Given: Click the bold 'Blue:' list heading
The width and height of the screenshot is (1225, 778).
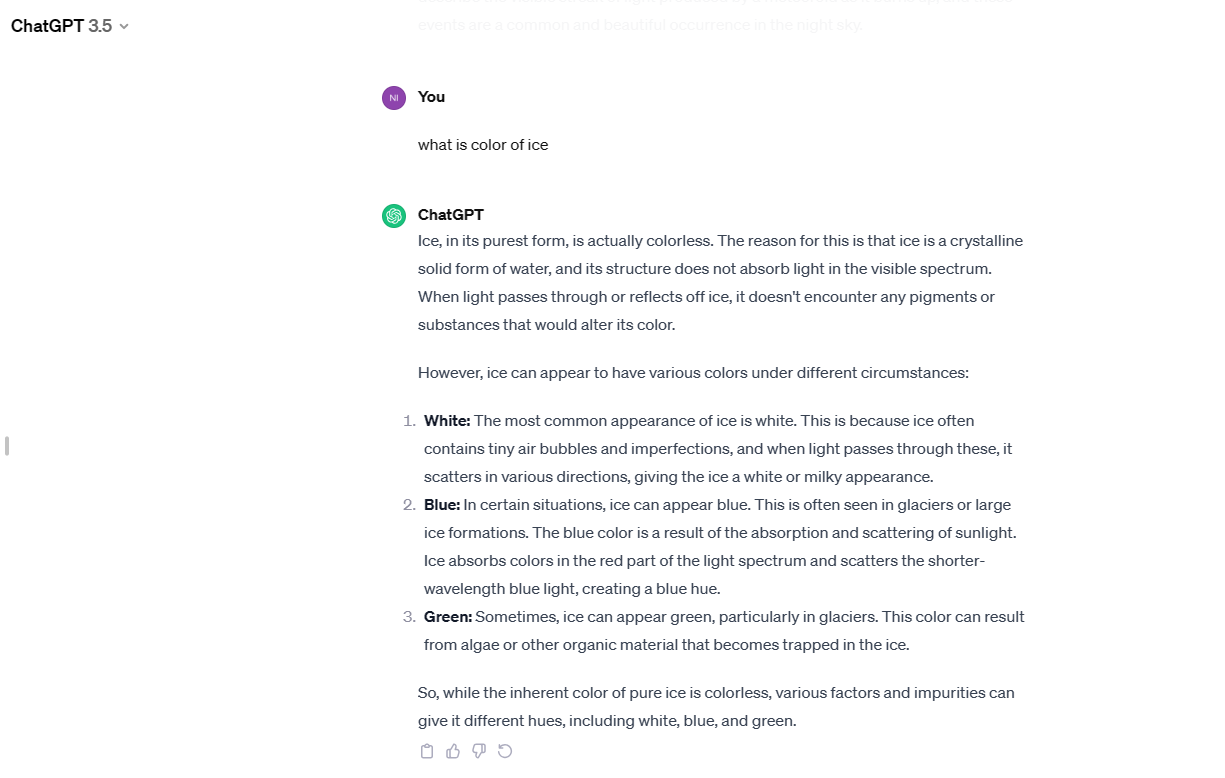Looking at the screenshot, I should [442, 505].
